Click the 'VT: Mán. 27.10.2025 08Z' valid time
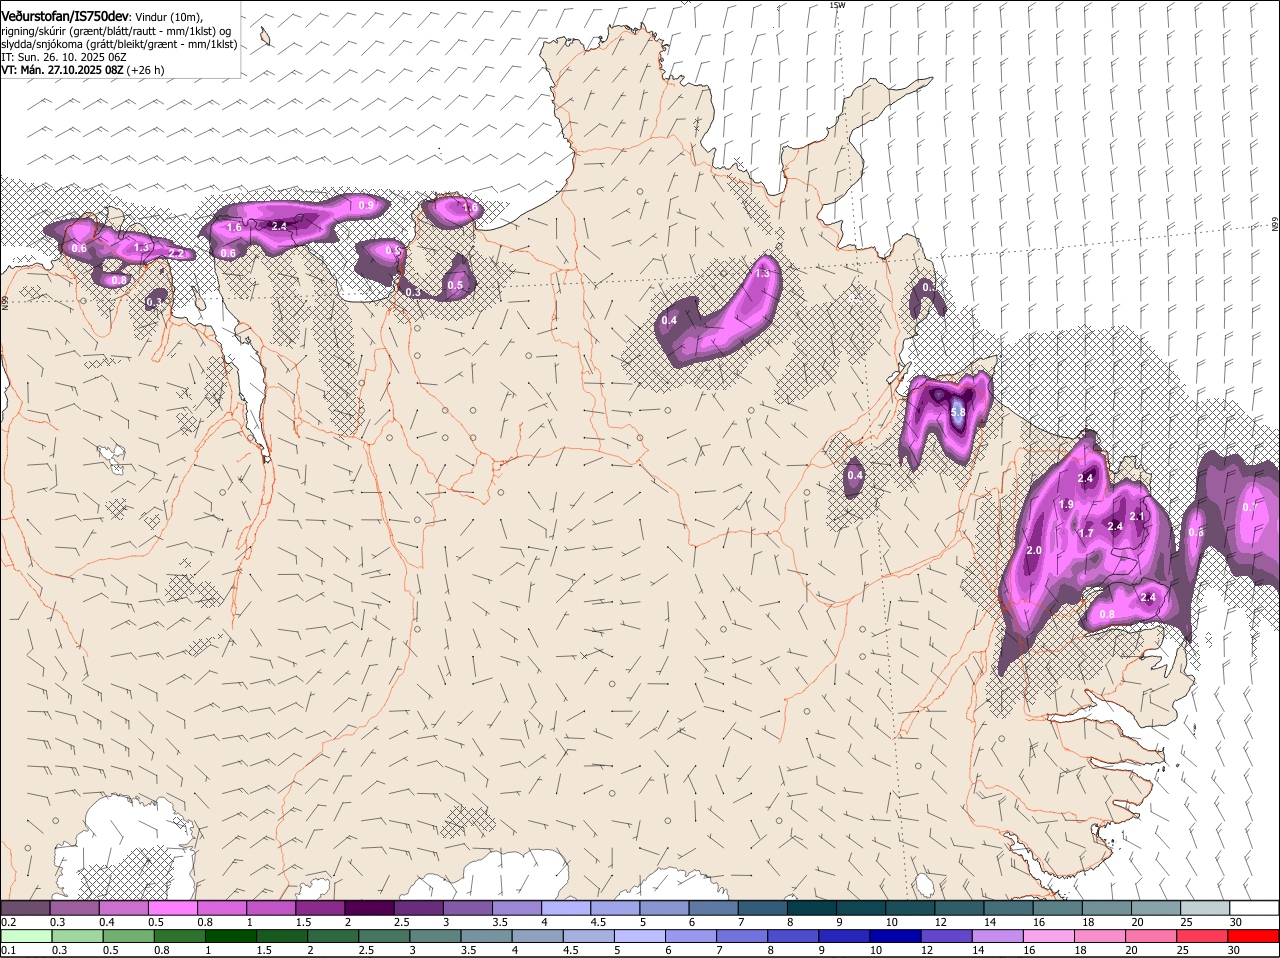Viewport: 1280px width, 958px height. 62,70
